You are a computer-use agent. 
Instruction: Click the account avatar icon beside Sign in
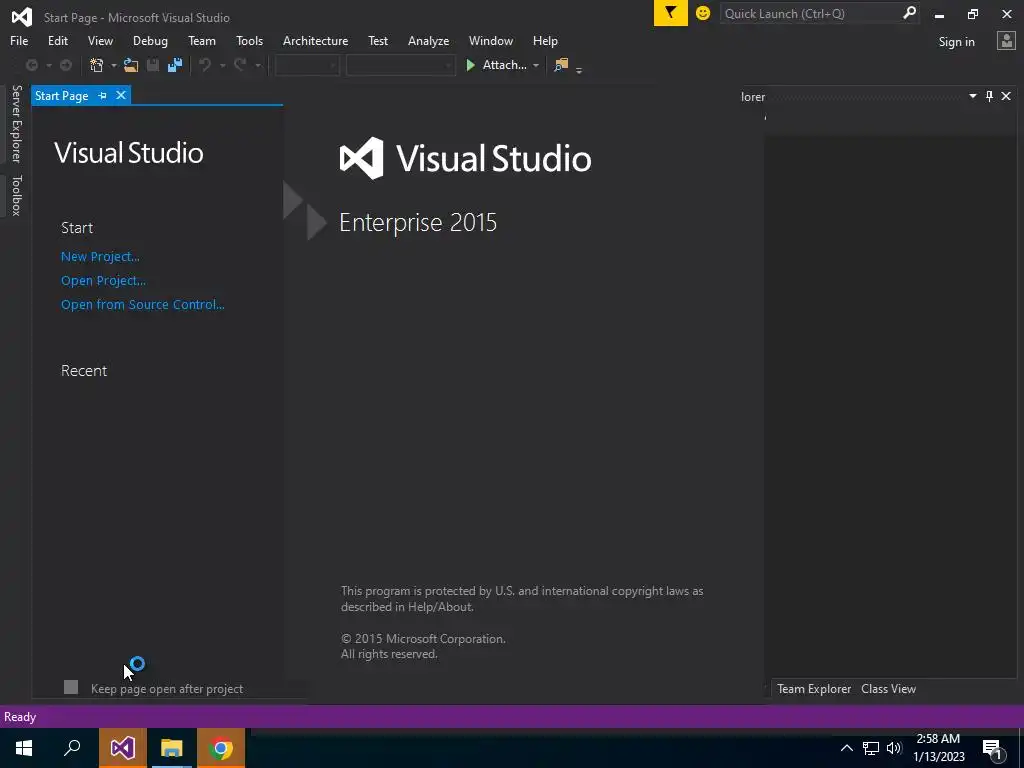pyautogui.click(x=1006, y=41)
